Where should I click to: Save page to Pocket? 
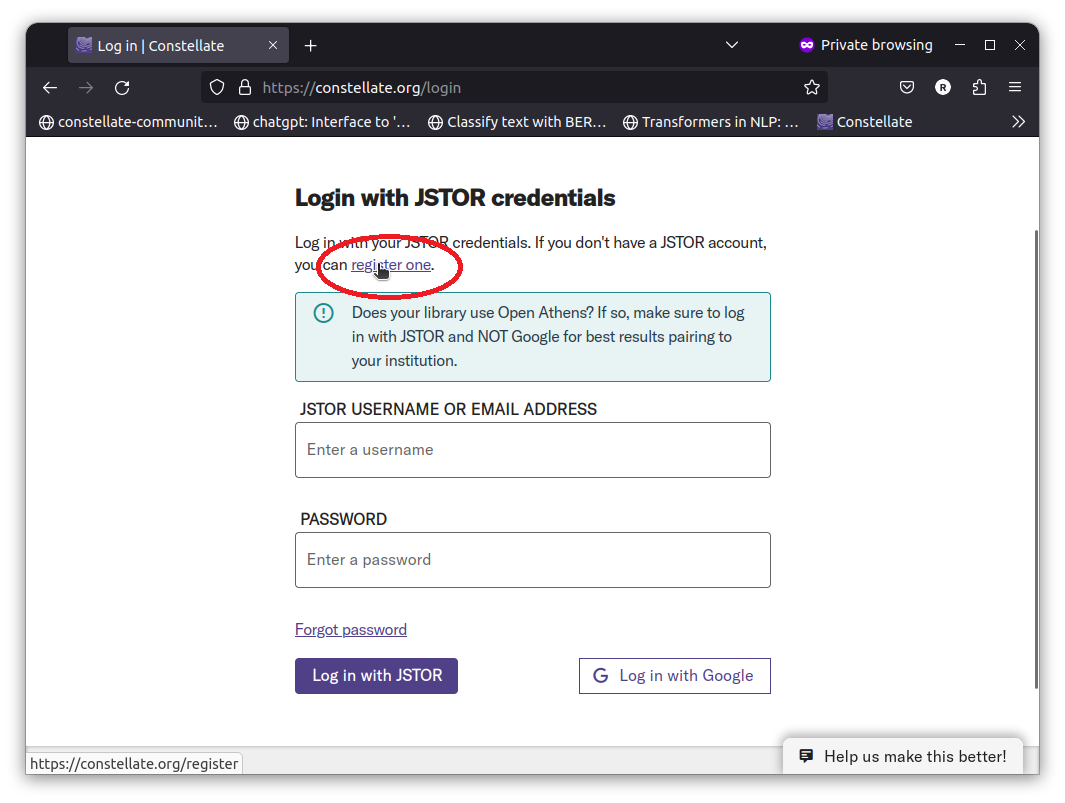[907, 87]
